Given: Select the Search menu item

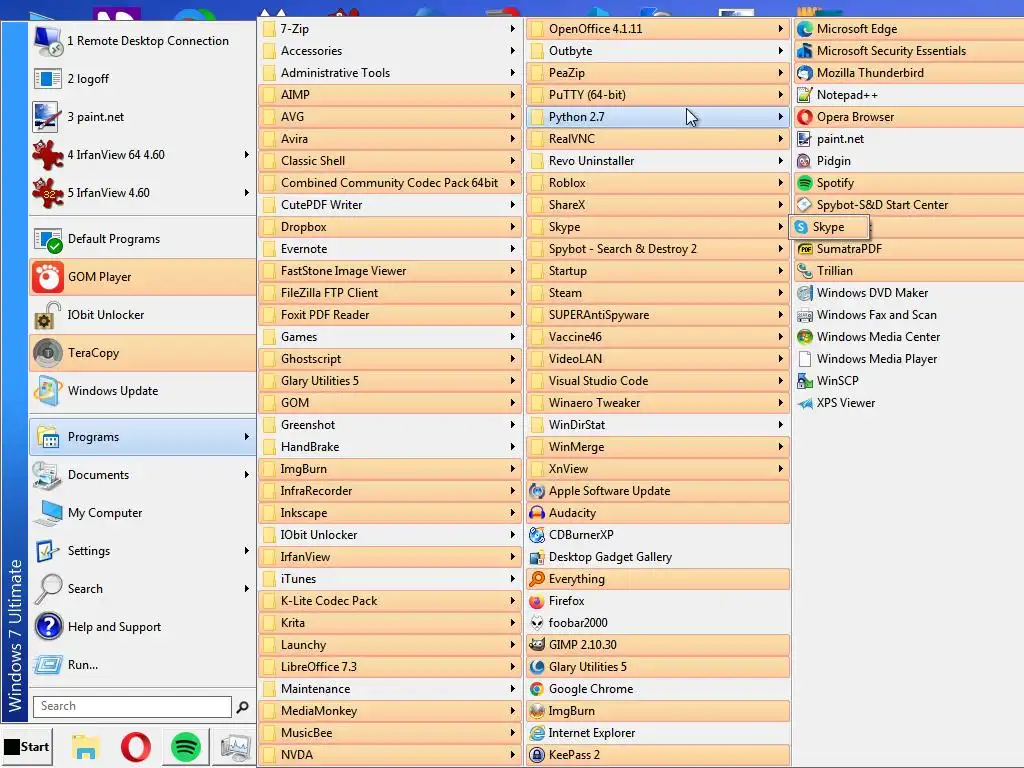Looking at the screenshot, I should [x=142, y=588].
